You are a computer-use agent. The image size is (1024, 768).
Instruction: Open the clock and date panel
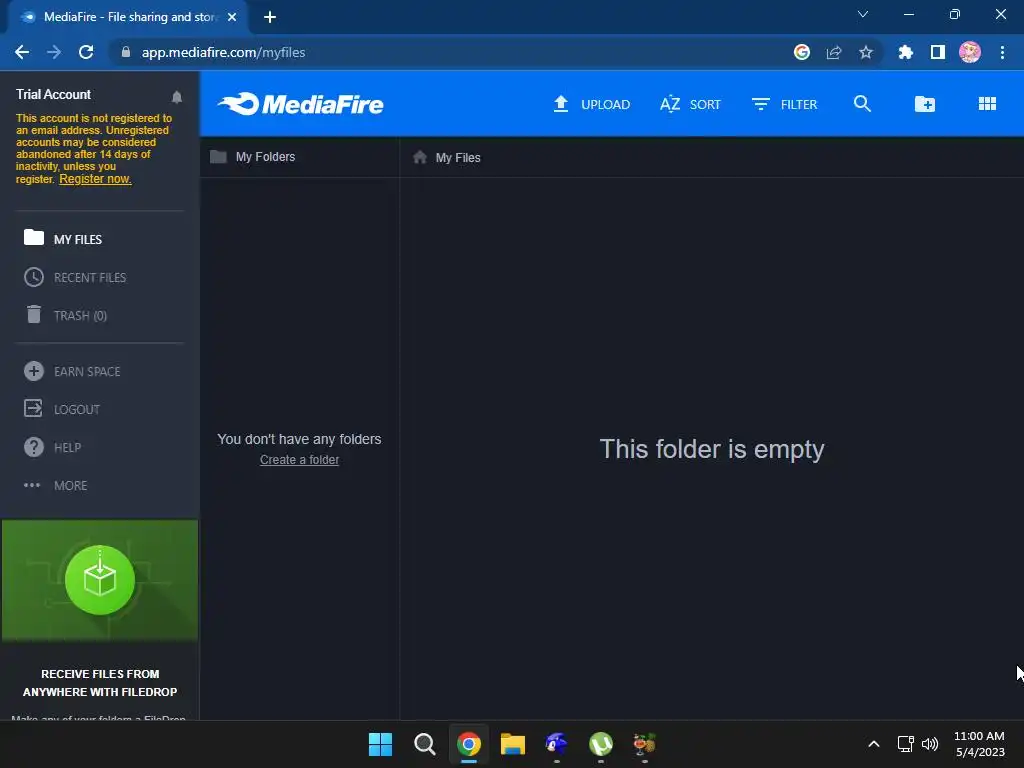[x=980, y=744]
